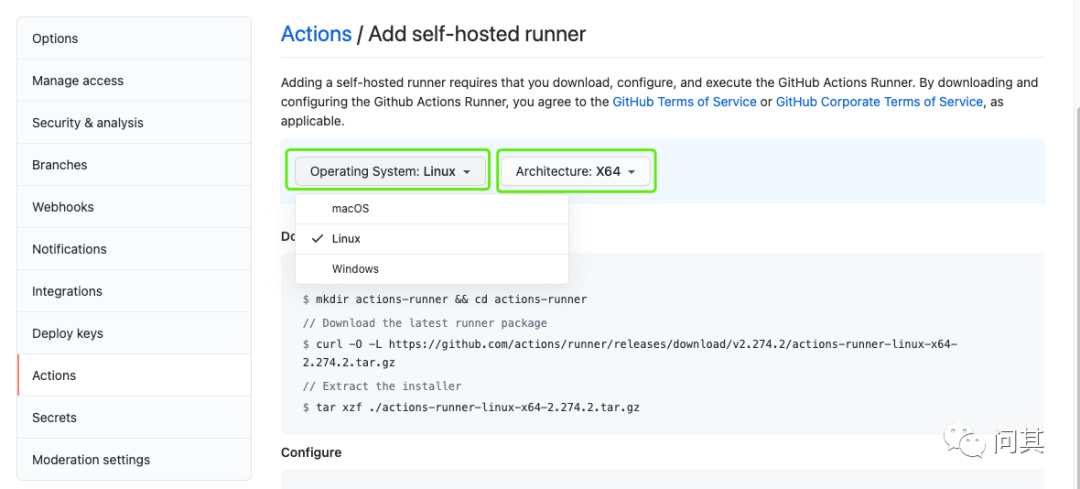Open GitHub Corporate Terms of Service link
Image resolution: width=1080 pixels, height=489 pixels.
tap(879, 102)
